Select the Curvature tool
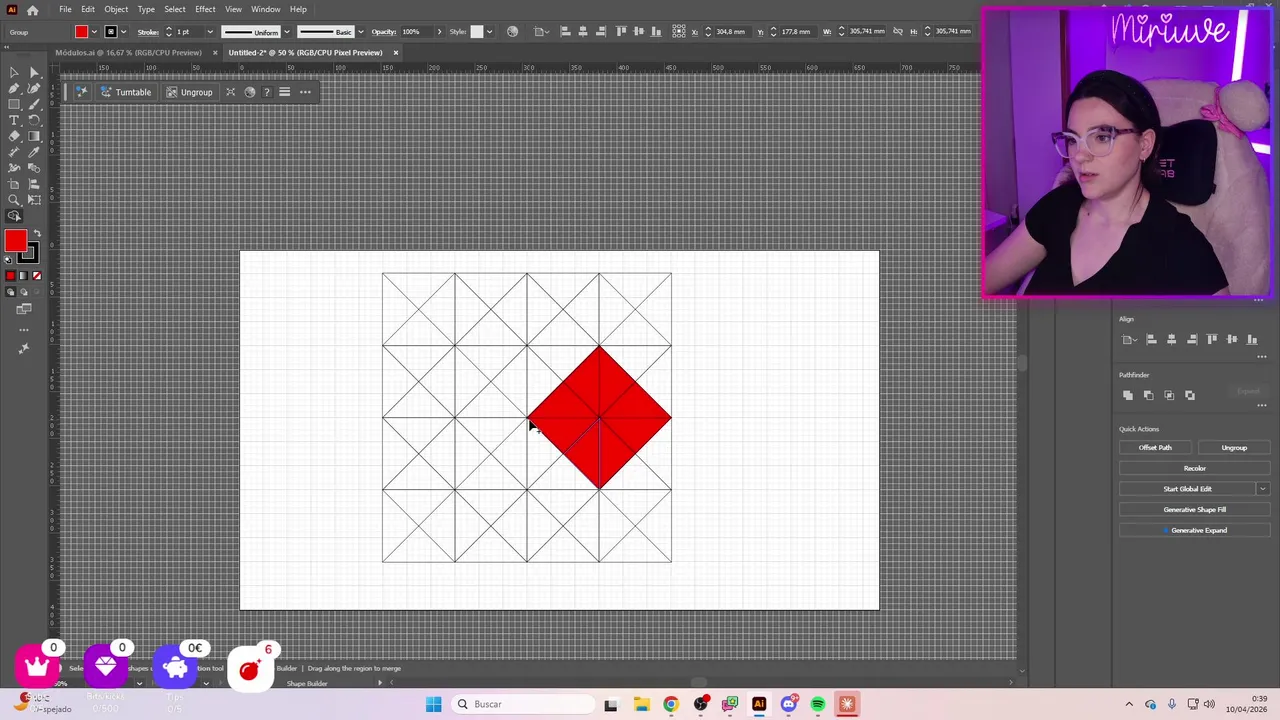 click(34, 88)
